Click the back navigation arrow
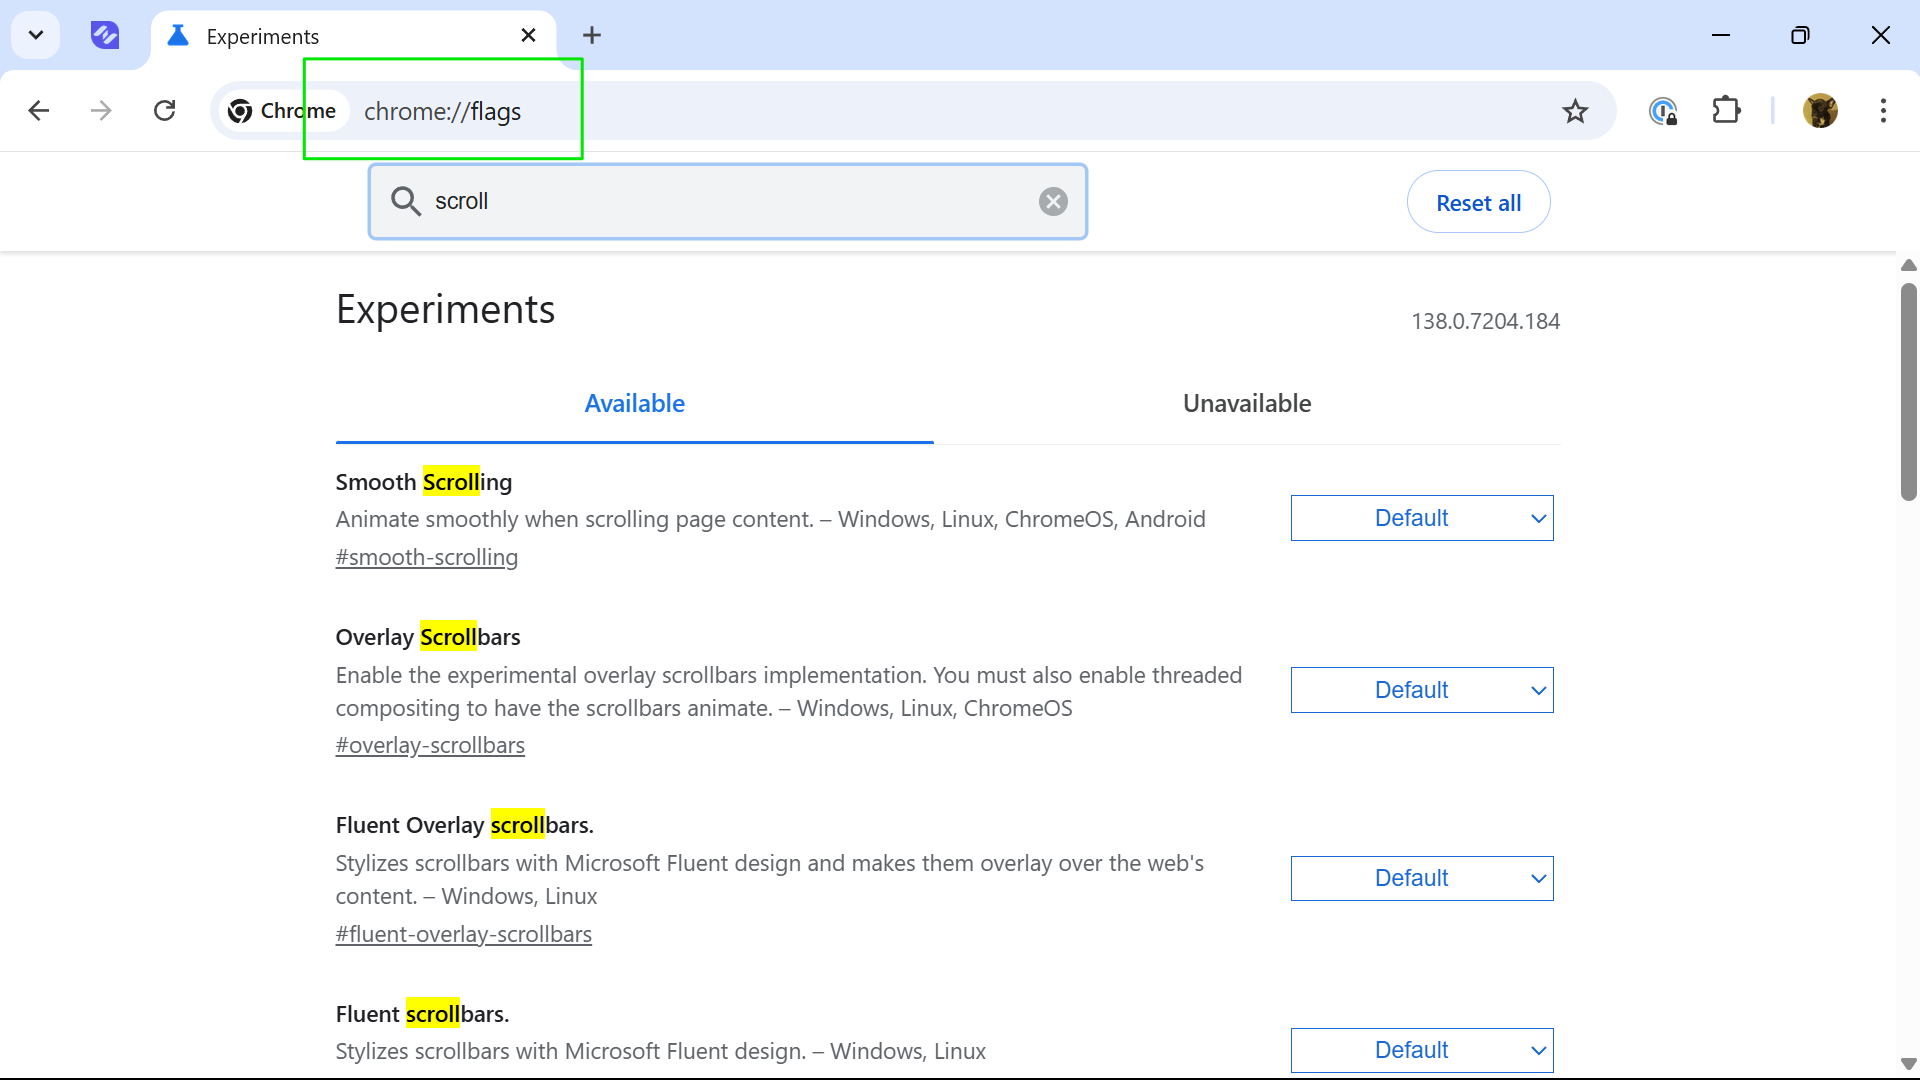The height and width of the screenshot is (1080, 1920). [39, 111]
